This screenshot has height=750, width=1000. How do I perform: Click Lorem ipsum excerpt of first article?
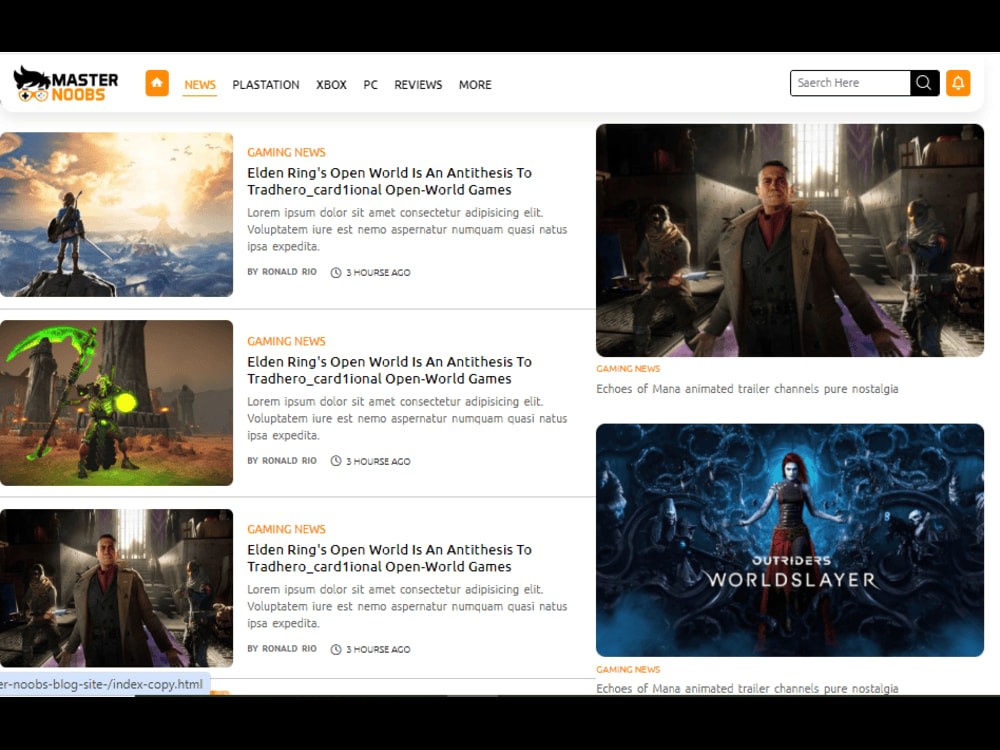pos(407,230)
